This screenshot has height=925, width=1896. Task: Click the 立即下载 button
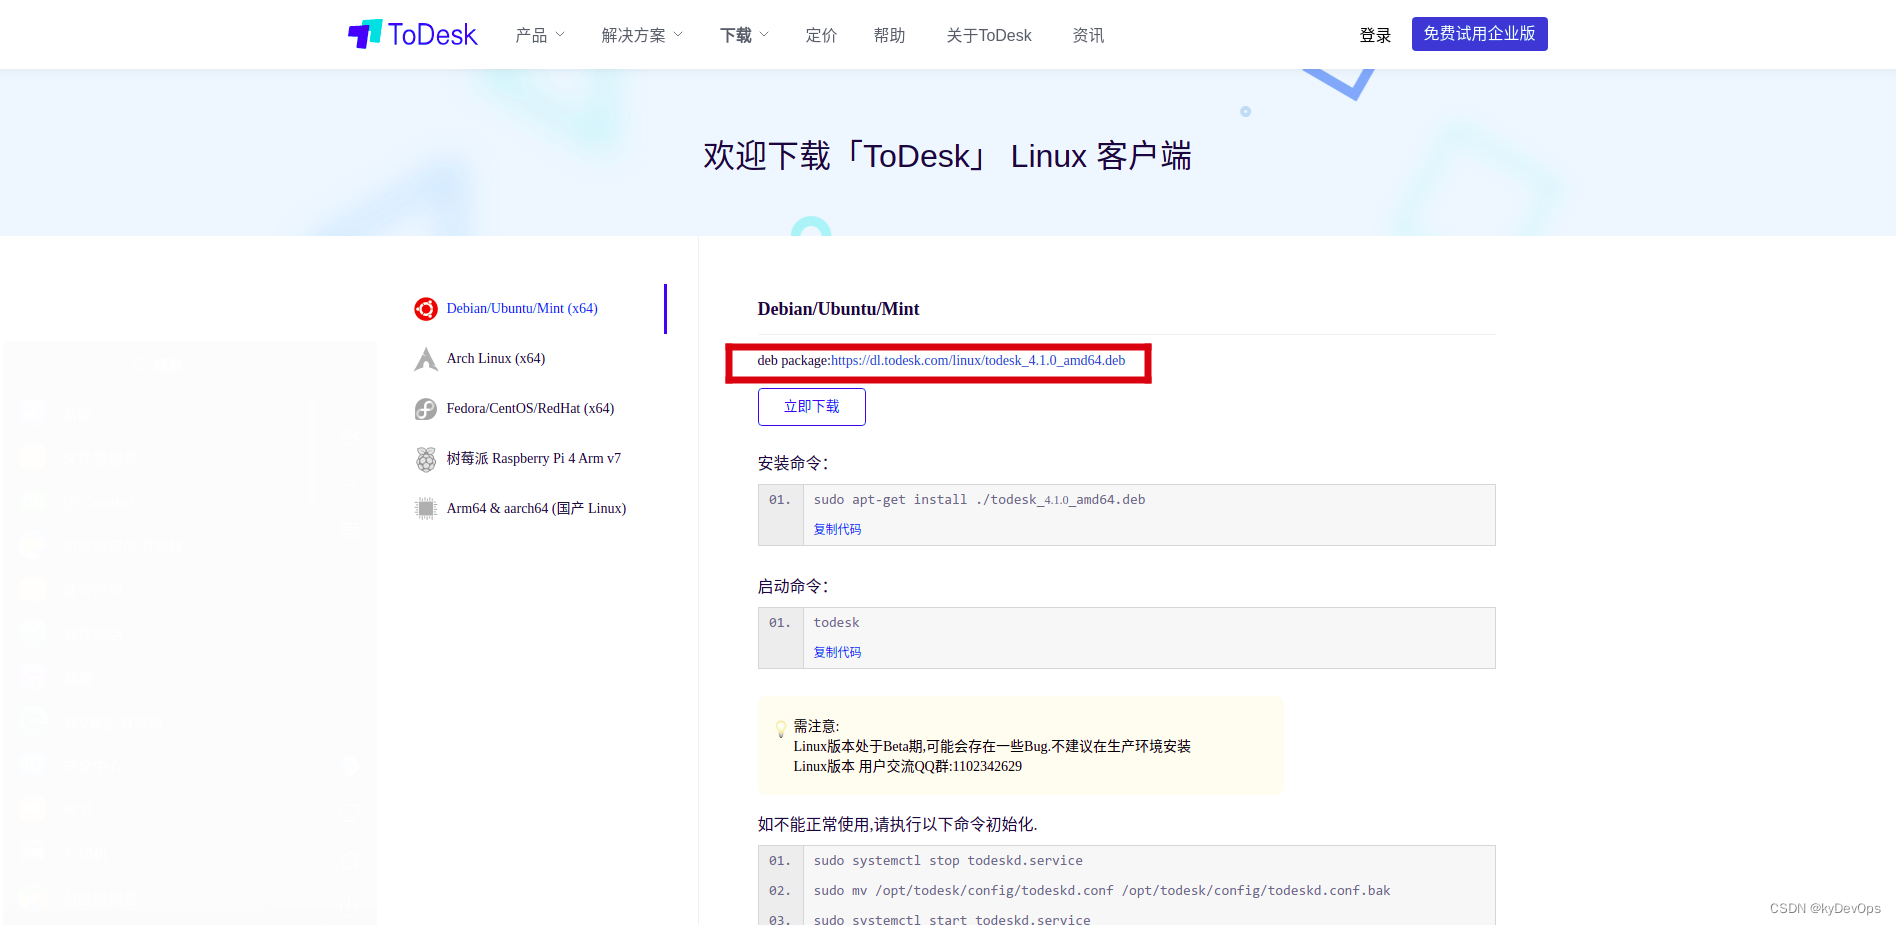pyautogui.click(x=811, y=407)
